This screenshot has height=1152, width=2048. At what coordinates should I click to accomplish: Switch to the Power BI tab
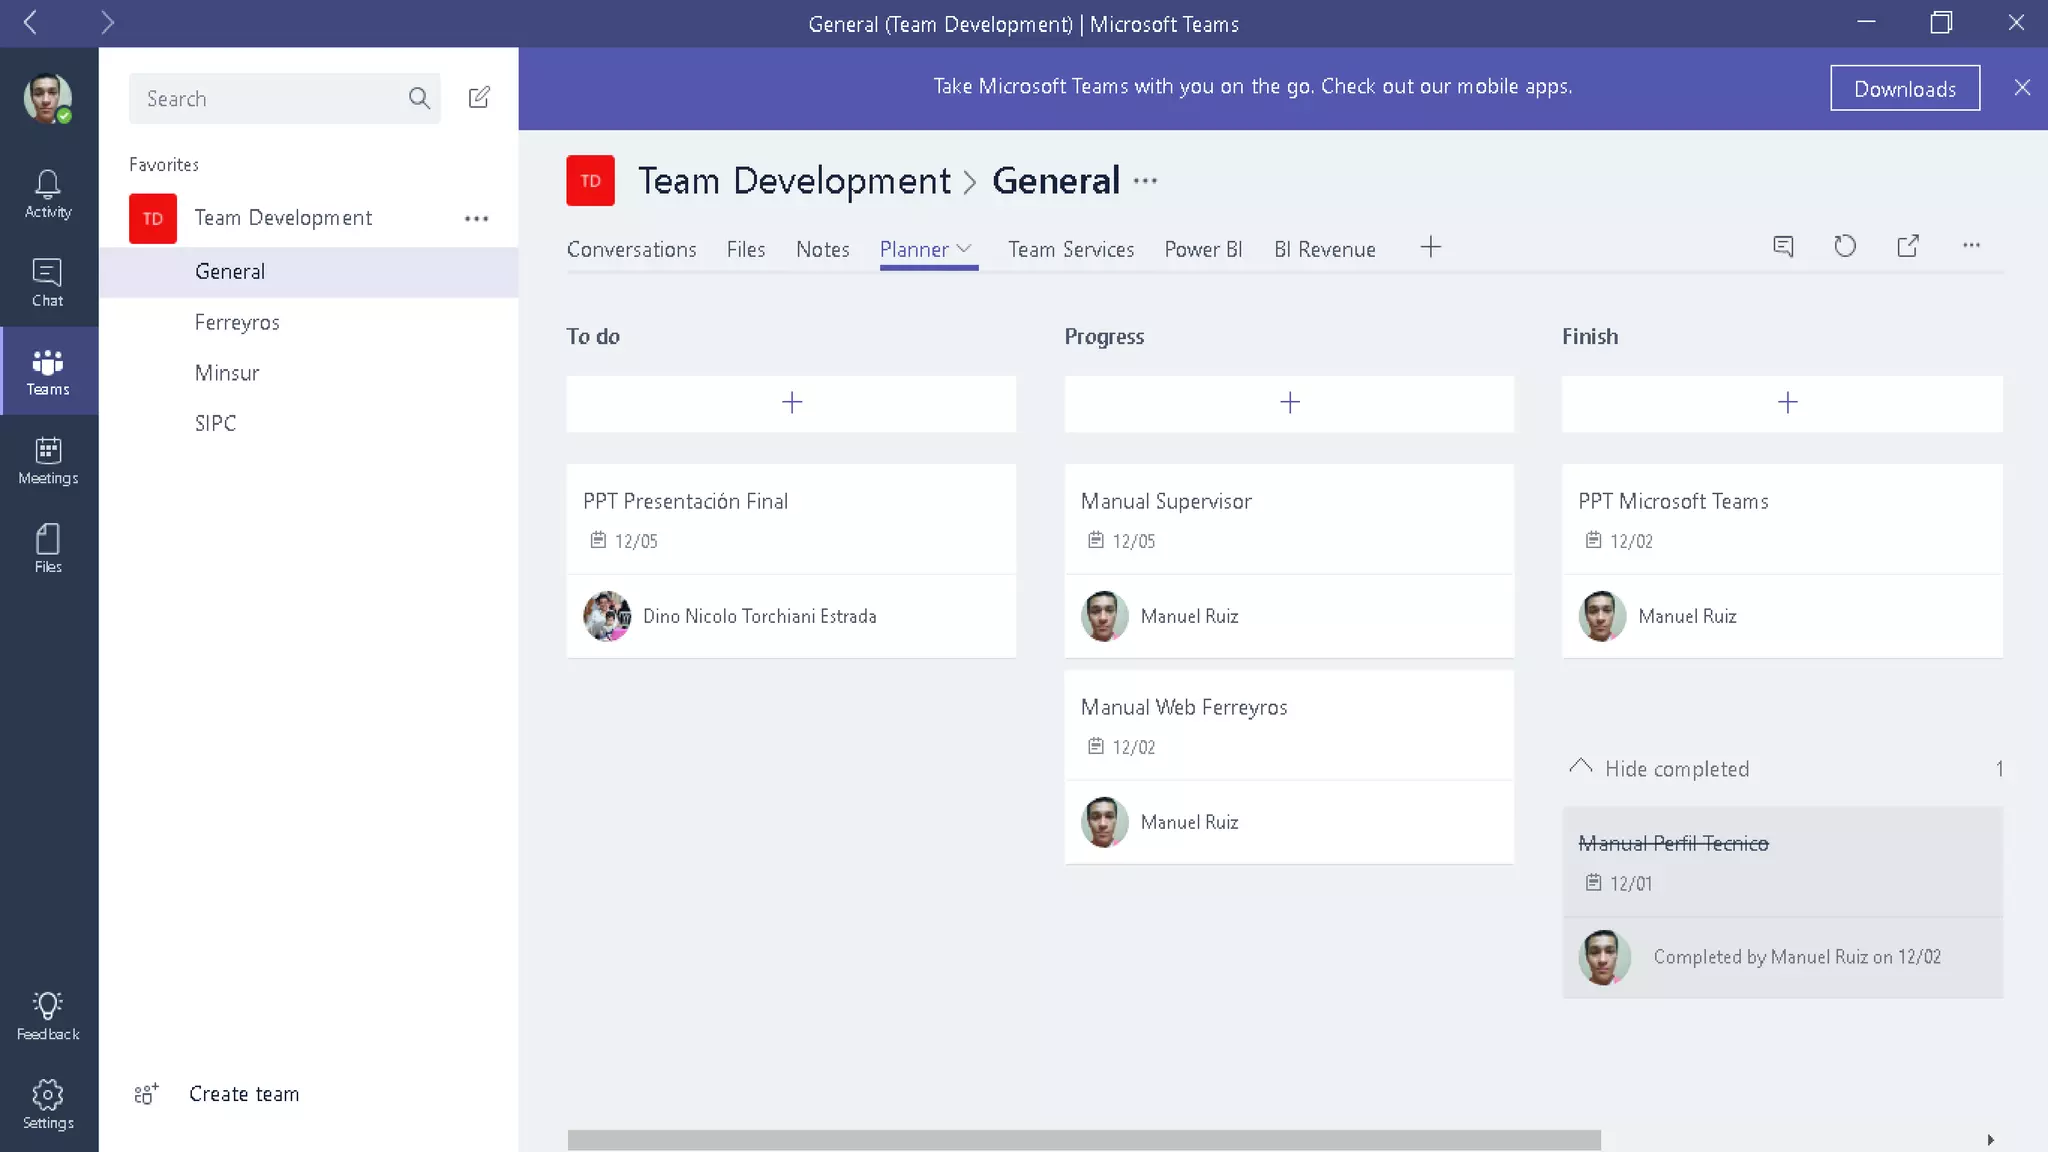(1203, 249)
